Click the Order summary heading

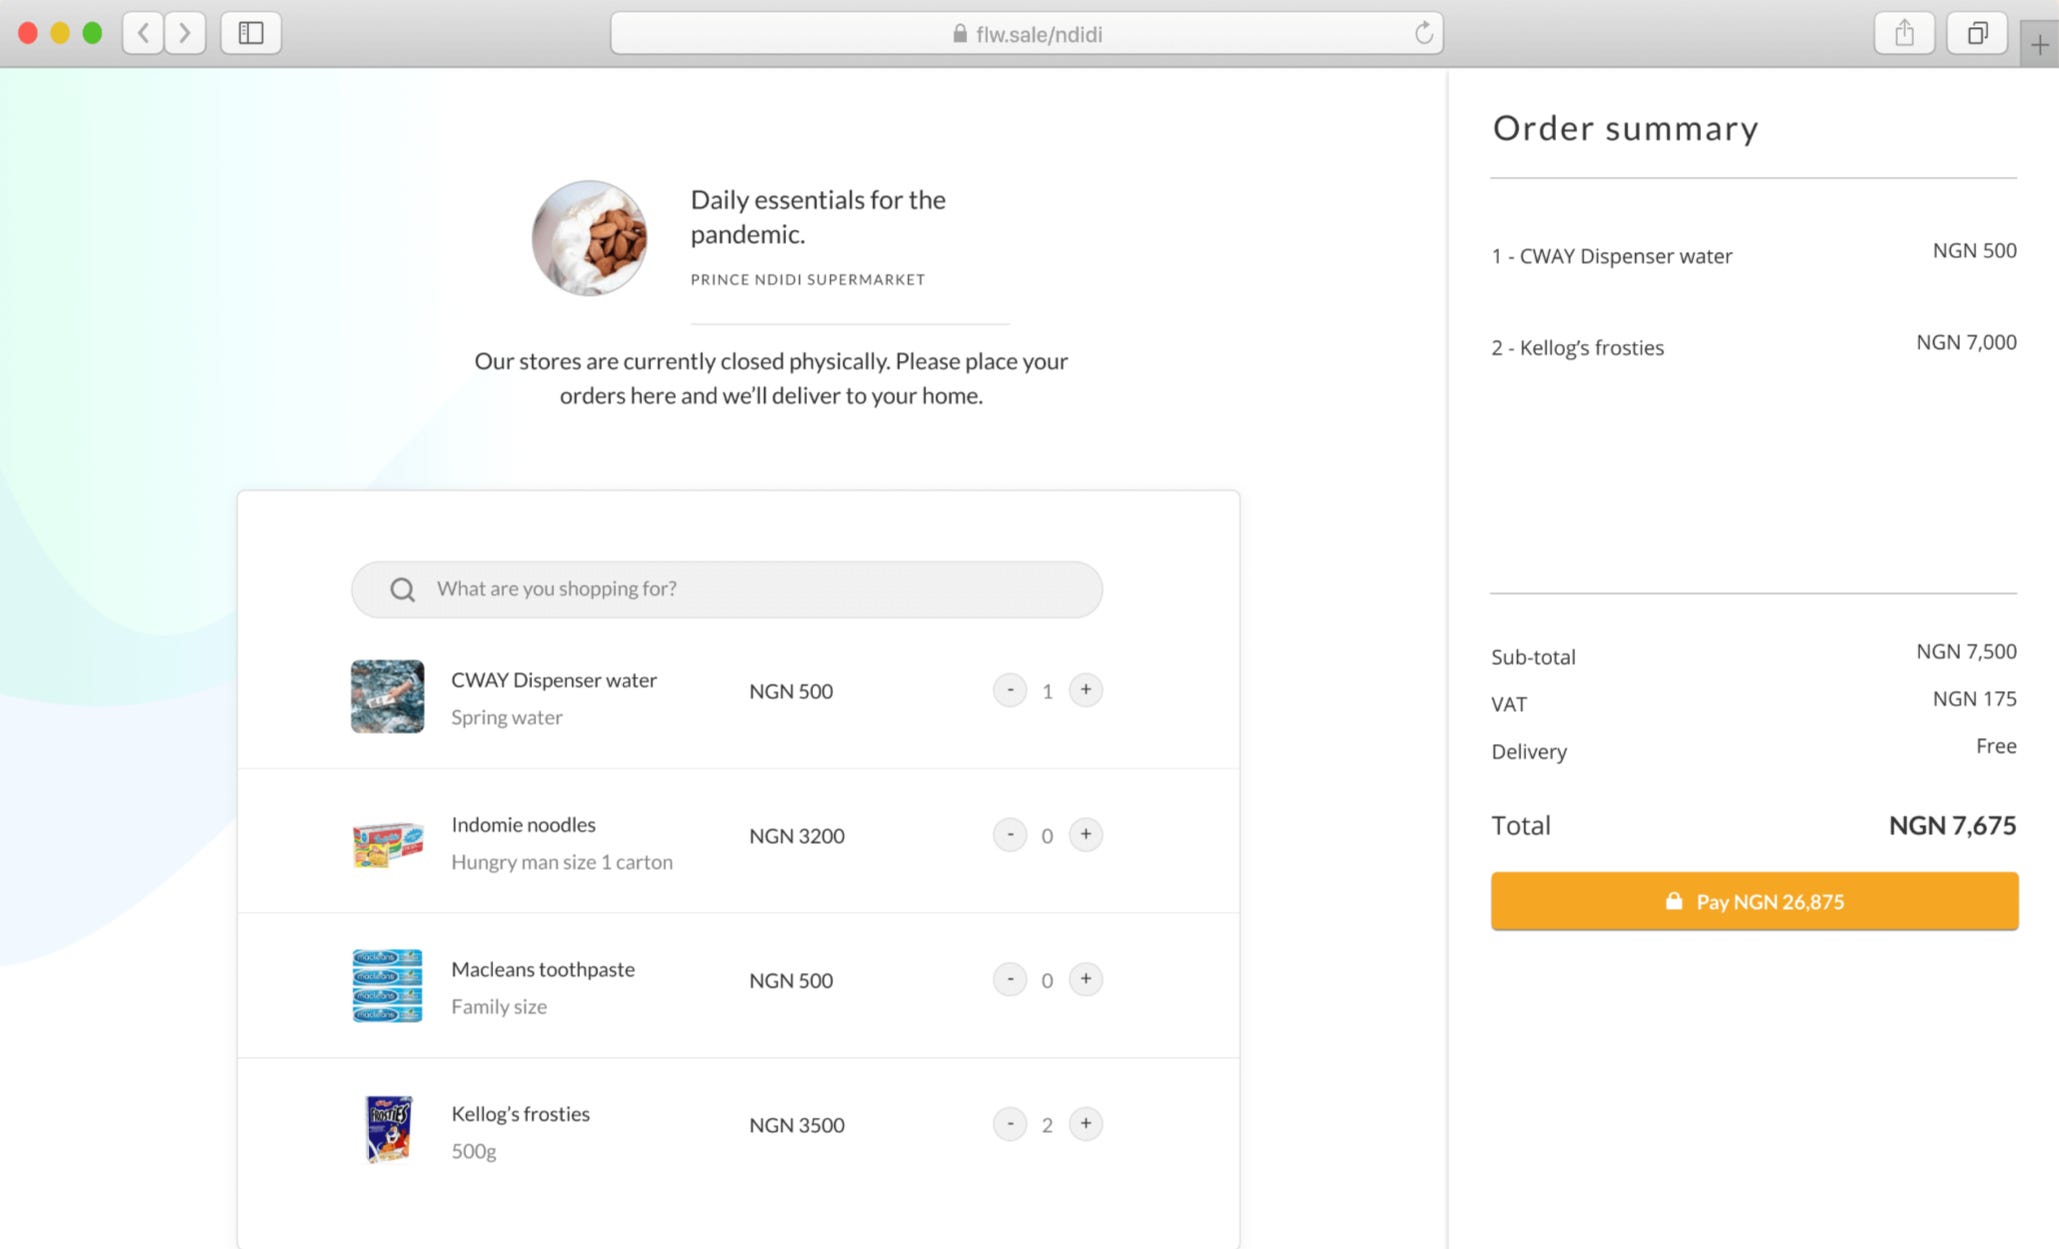(x=1626, y=128)
